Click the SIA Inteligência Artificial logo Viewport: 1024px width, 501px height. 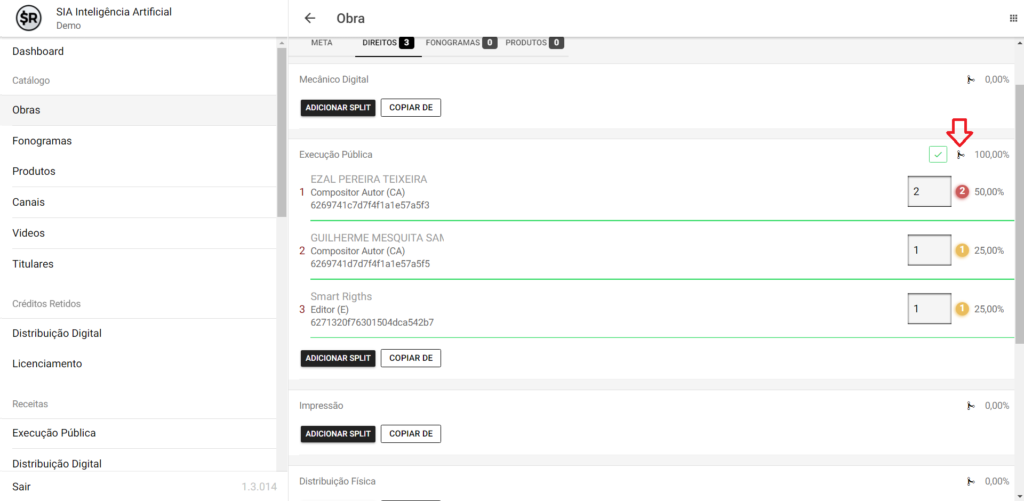[29, 18]
